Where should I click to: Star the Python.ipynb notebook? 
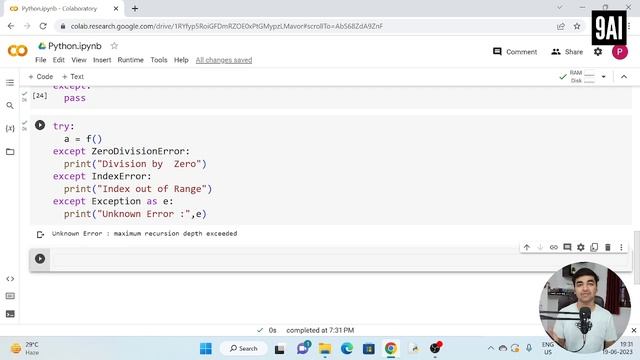tap(114, 46)
